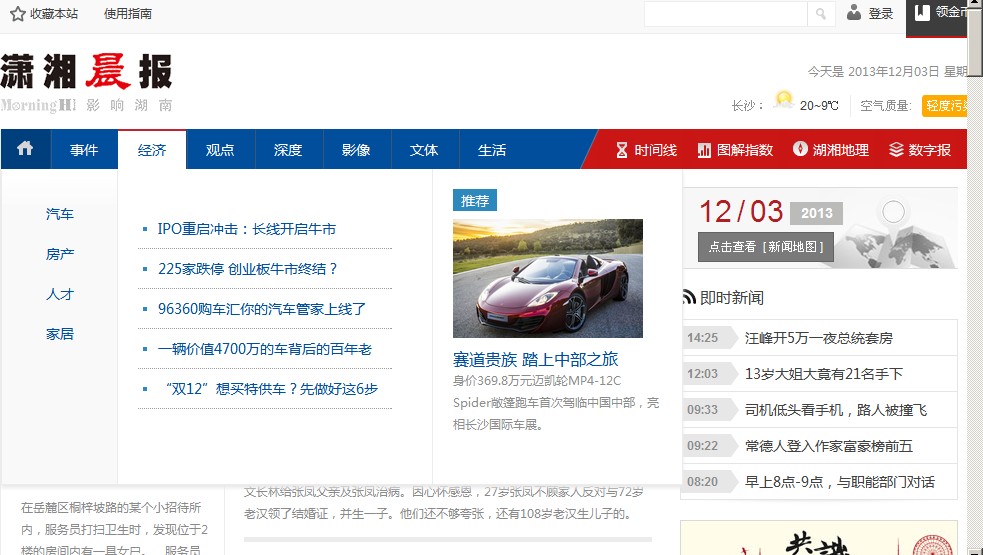
Task: Click the user login icon
Action: [x=854, y=13]
